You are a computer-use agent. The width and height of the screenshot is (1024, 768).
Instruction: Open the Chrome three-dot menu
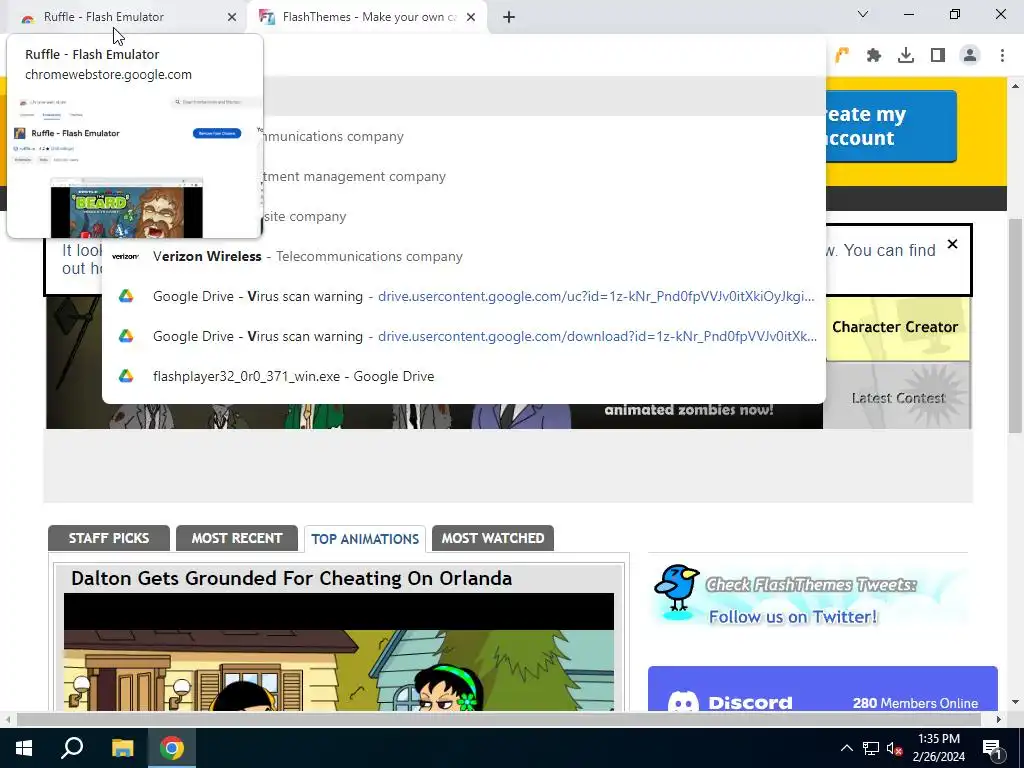1002,56
